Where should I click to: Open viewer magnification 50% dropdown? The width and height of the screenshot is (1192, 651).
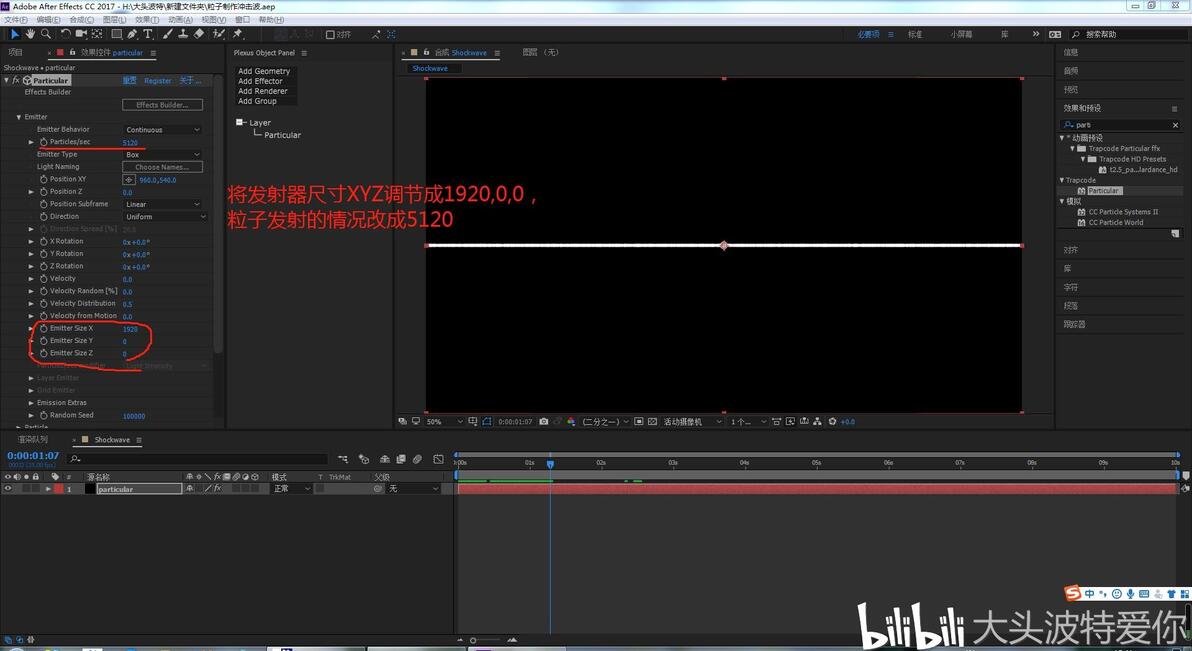445,421
